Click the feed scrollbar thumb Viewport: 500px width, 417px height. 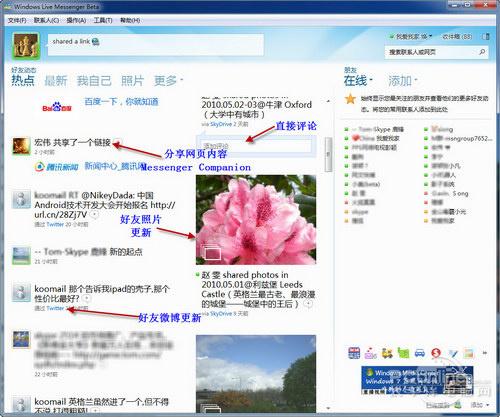pyautogui.click(x=328, y=154)
